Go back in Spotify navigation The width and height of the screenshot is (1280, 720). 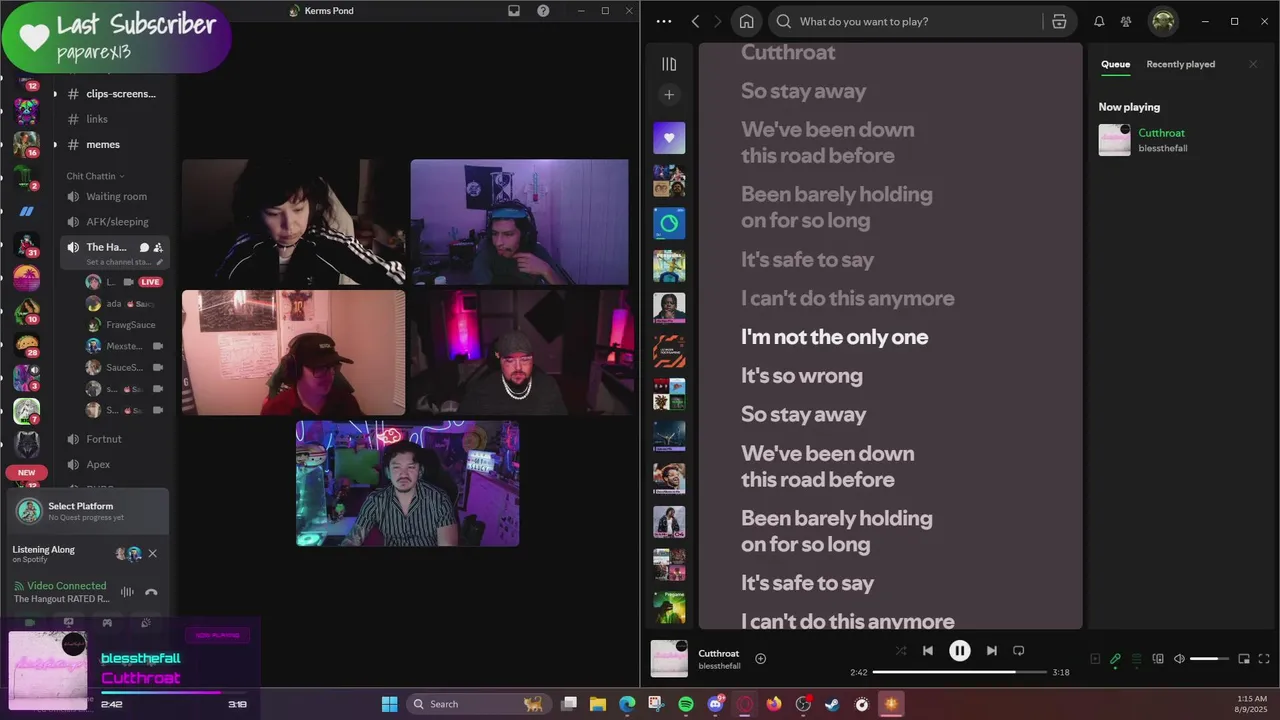[x=695, y=22]
